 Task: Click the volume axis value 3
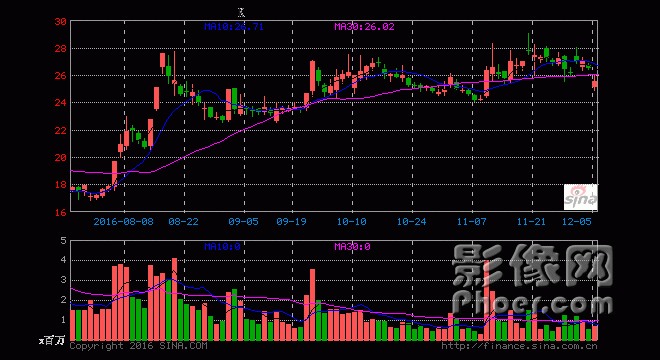point(64,280)
